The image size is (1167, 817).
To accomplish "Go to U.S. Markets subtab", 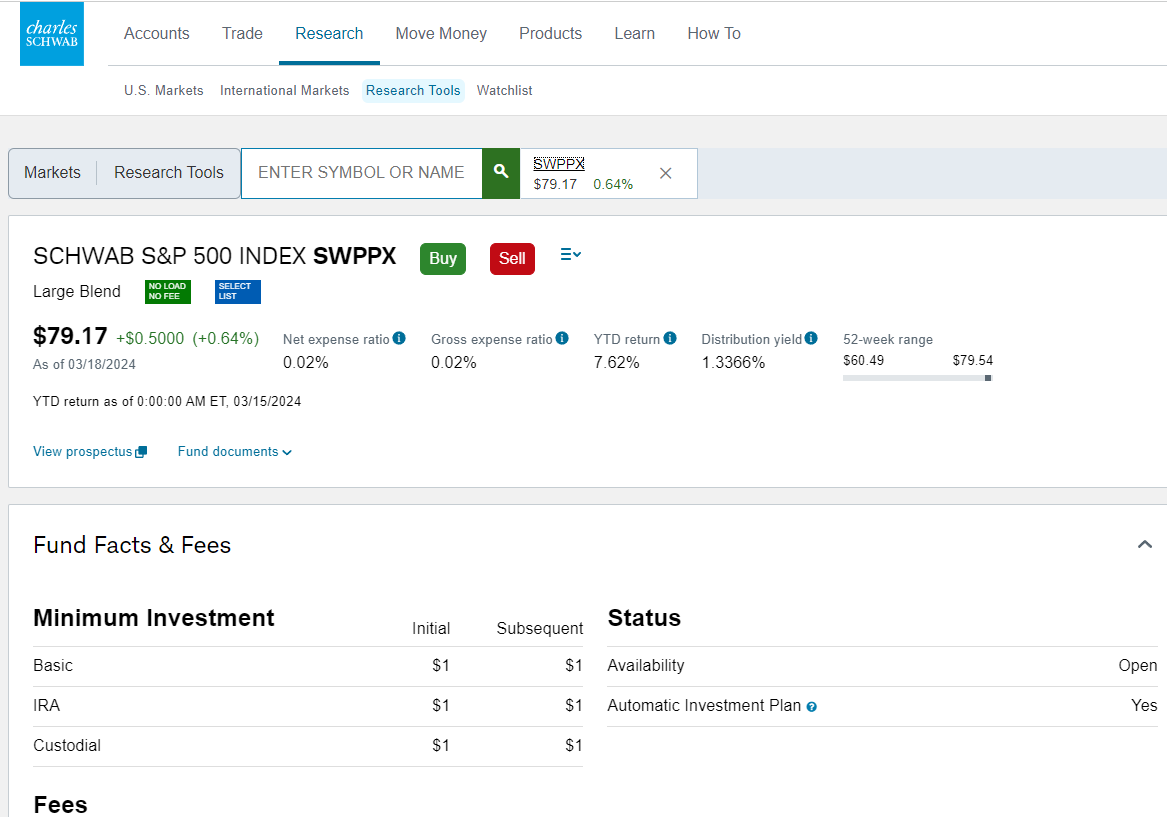I will pyautogui.click(x=164, y=90).
